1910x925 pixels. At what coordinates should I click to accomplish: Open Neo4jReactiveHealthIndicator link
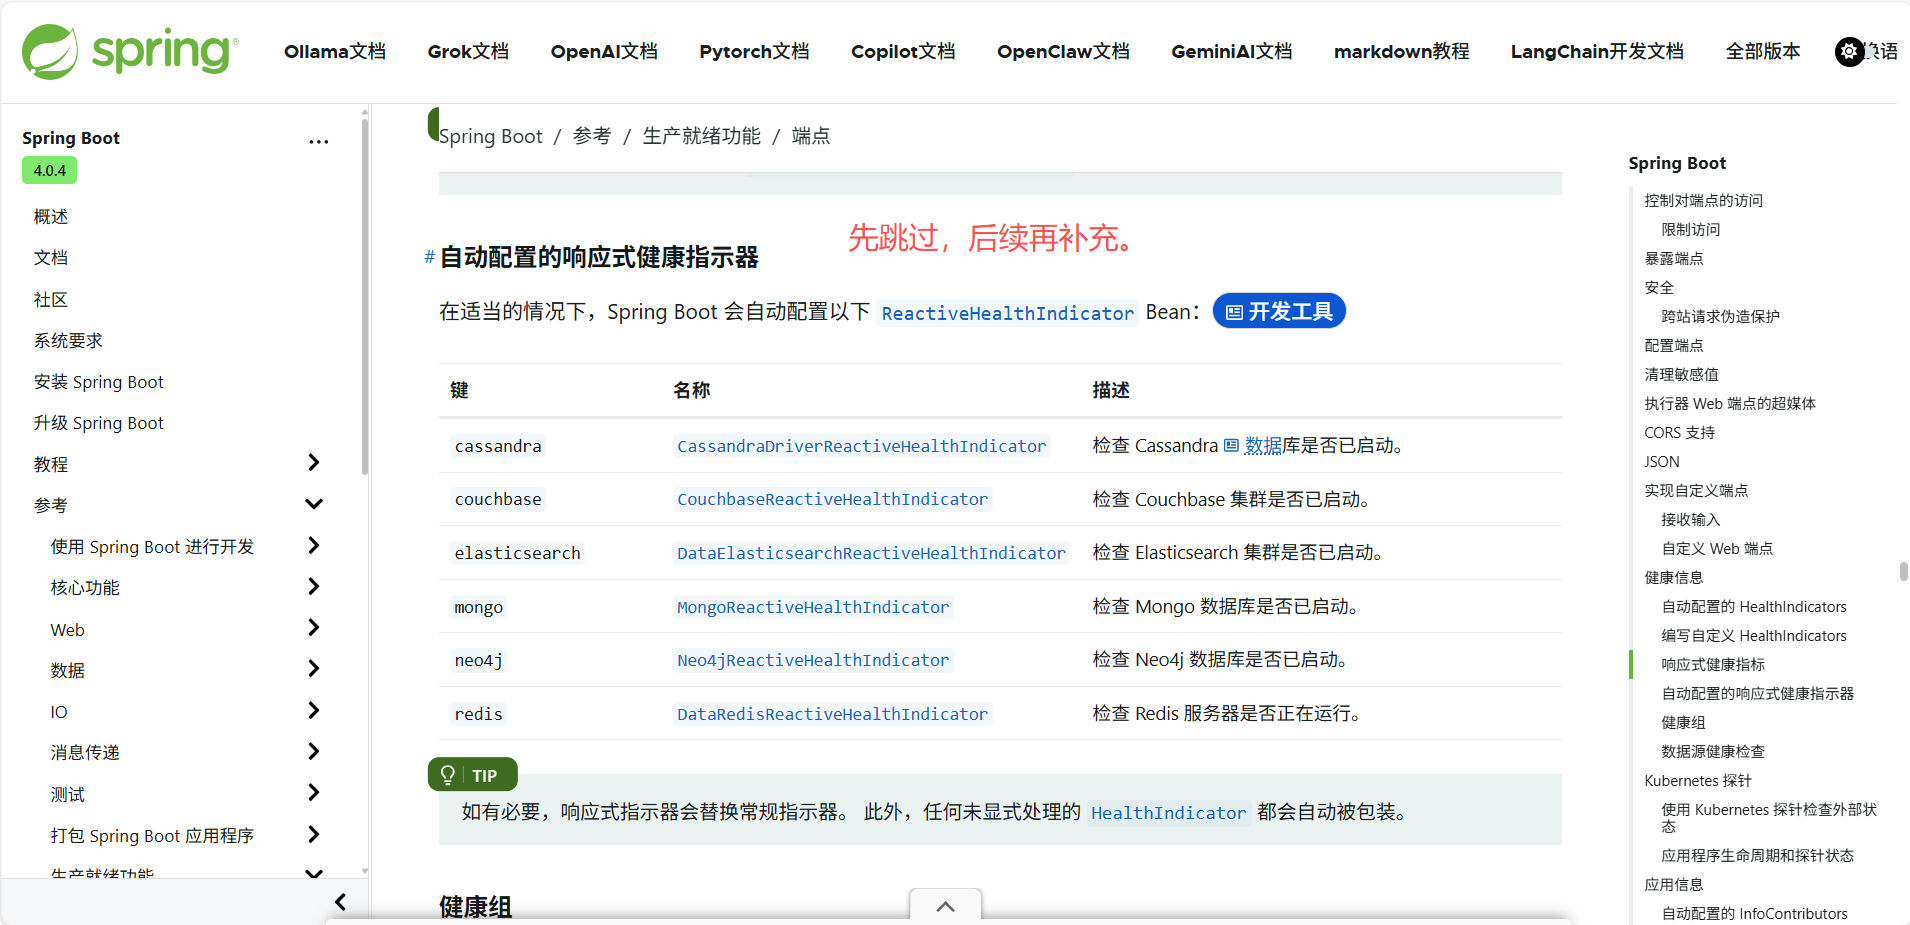813,660
